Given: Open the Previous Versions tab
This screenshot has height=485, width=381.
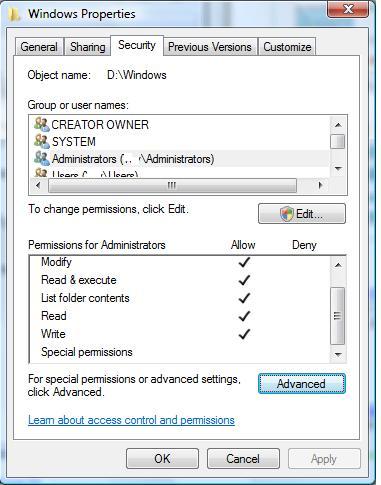Looking at the screenshot, I should [210, 47].
